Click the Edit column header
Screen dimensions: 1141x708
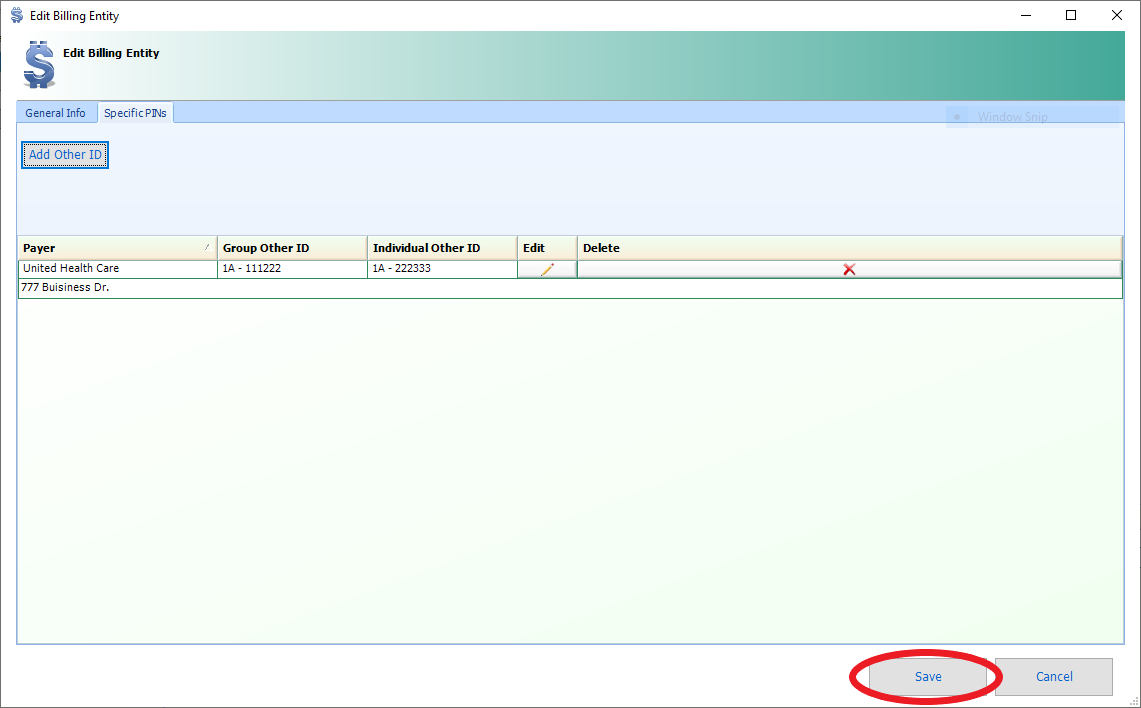pyautogui.click(x=546, y=248)
